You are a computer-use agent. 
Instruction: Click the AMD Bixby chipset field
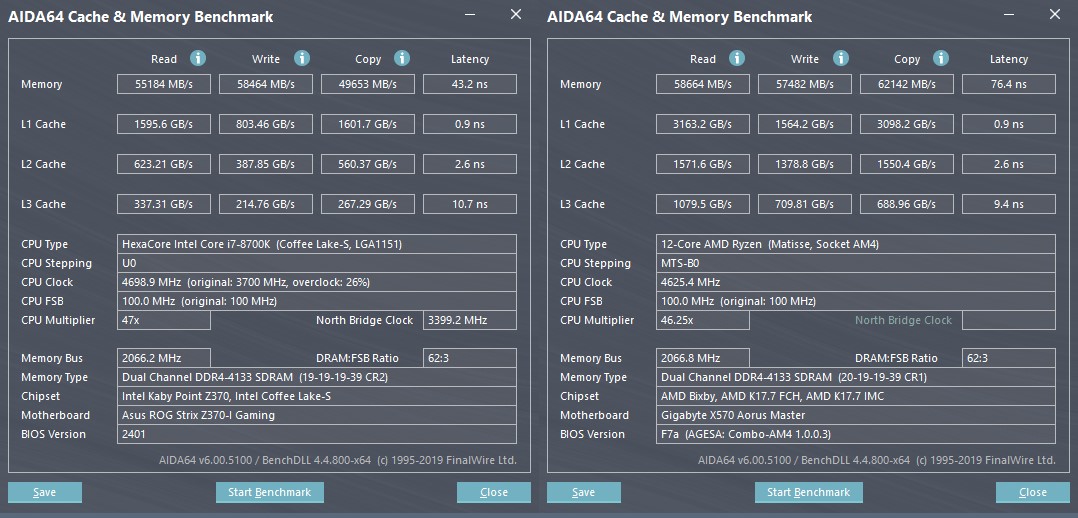coord(856,396)
